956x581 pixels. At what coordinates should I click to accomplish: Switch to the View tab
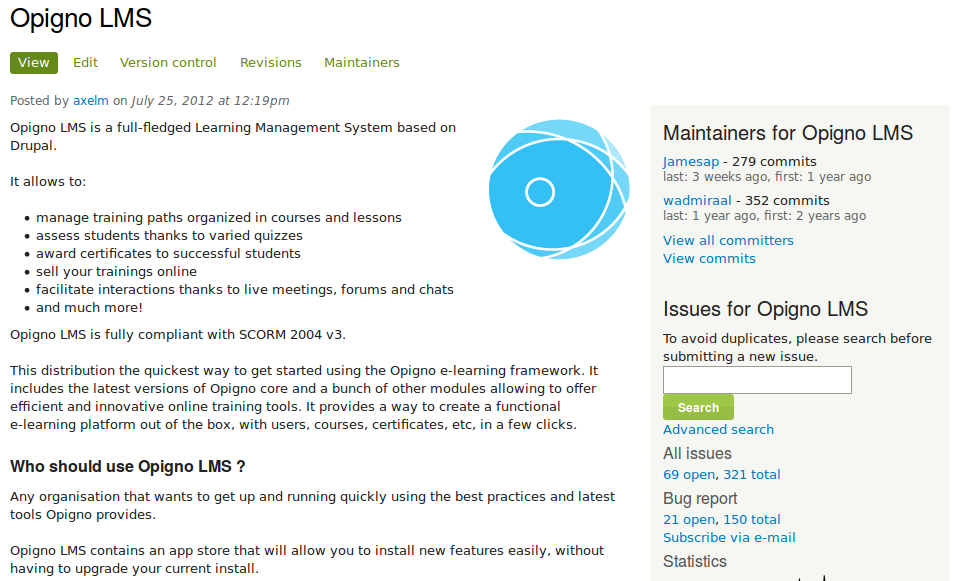coord(34,63)
